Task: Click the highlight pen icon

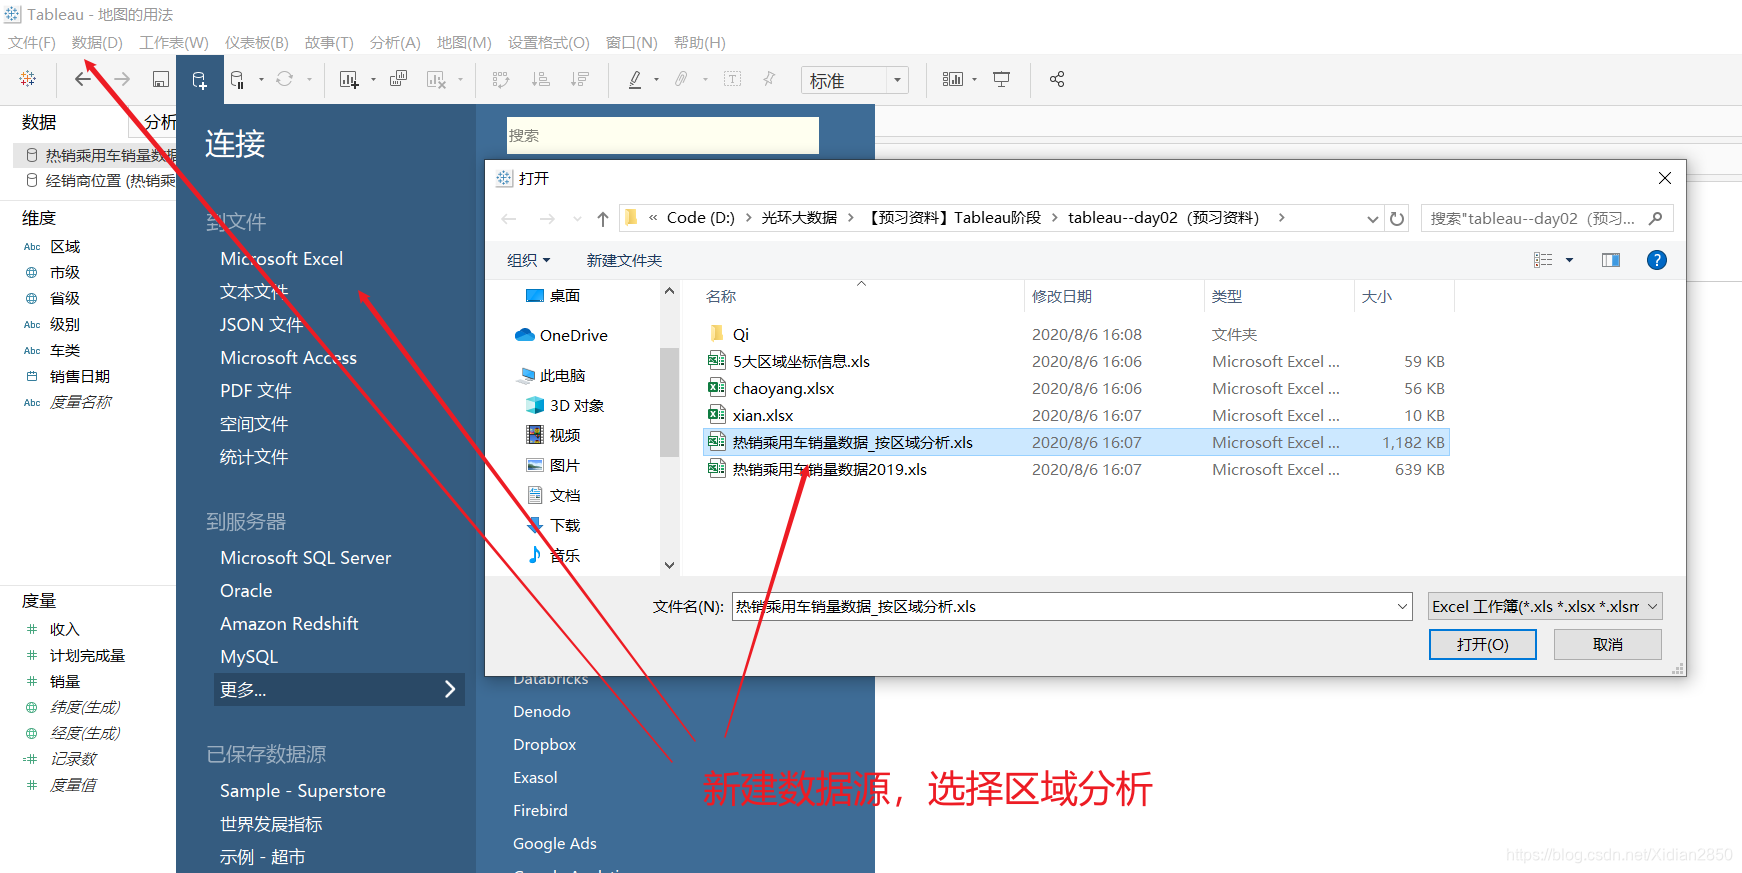Action: point(635,79)
